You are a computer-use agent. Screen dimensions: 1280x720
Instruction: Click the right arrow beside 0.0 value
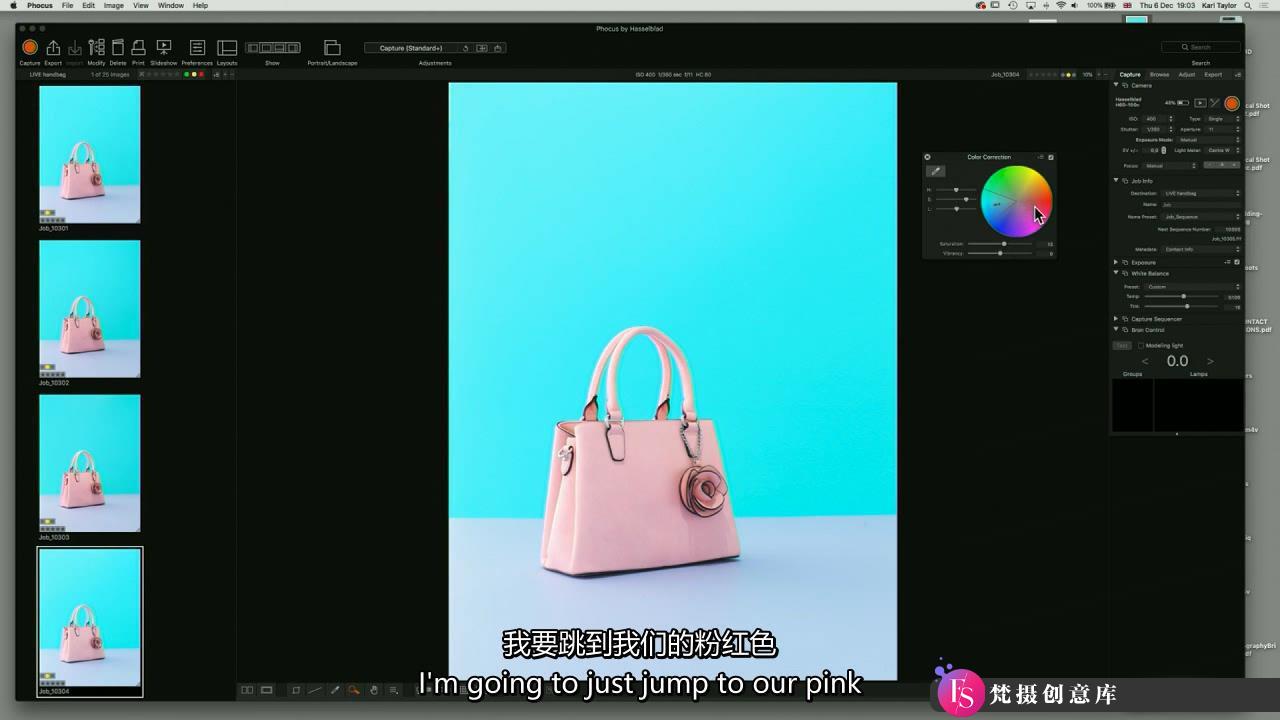point(1210,361)
